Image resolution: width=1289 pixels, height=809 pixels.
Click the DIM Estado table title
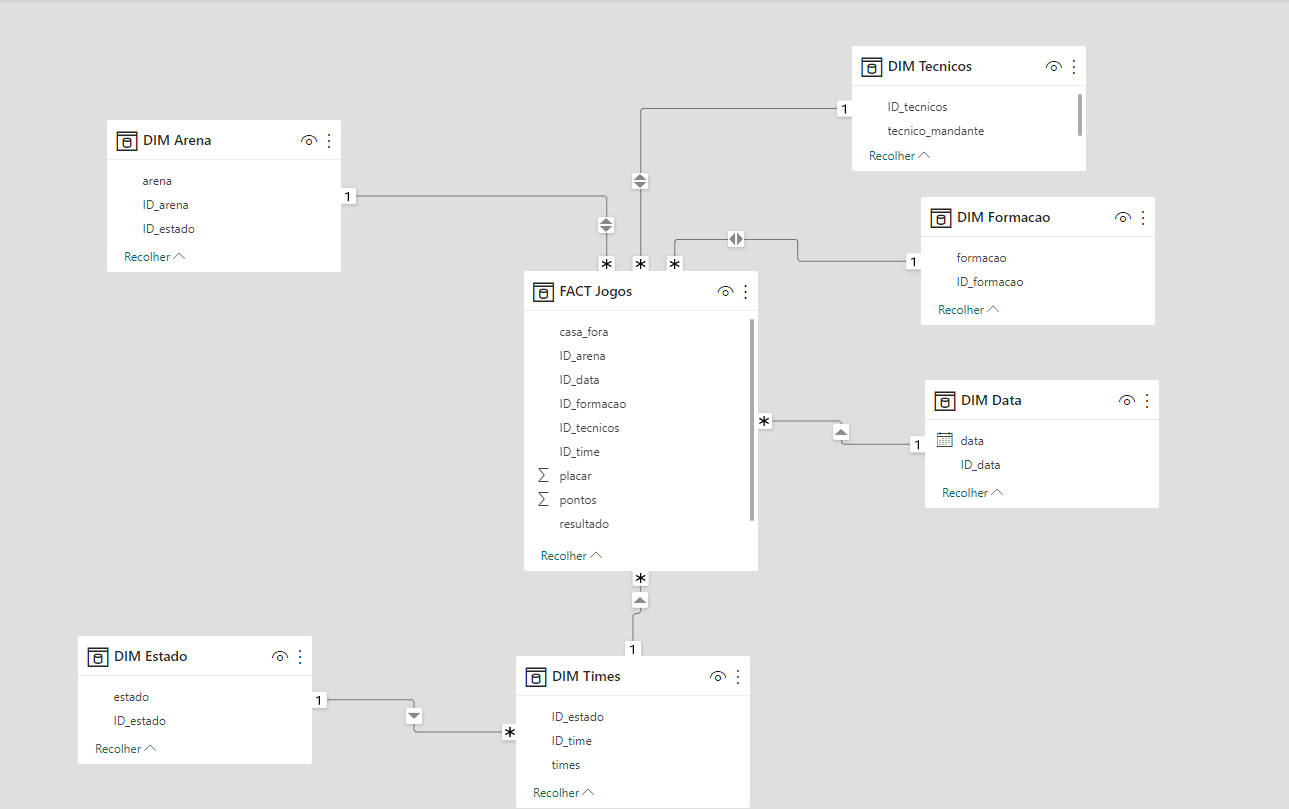click(x=151, y=657)
